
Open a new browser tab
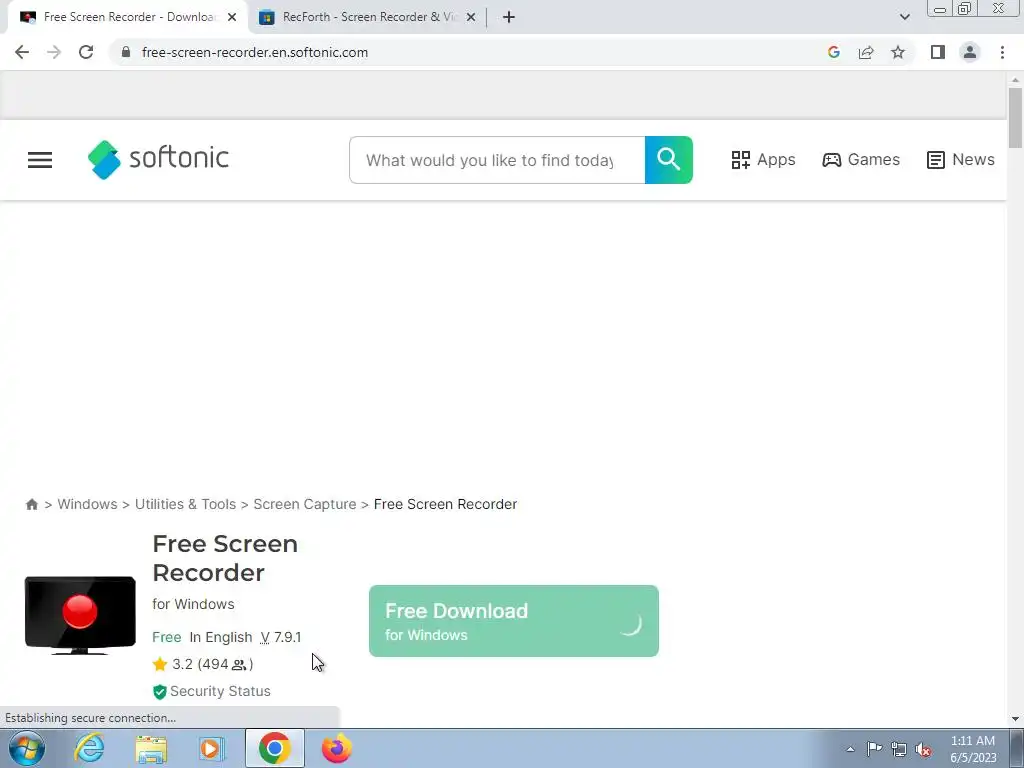[509, 17]
